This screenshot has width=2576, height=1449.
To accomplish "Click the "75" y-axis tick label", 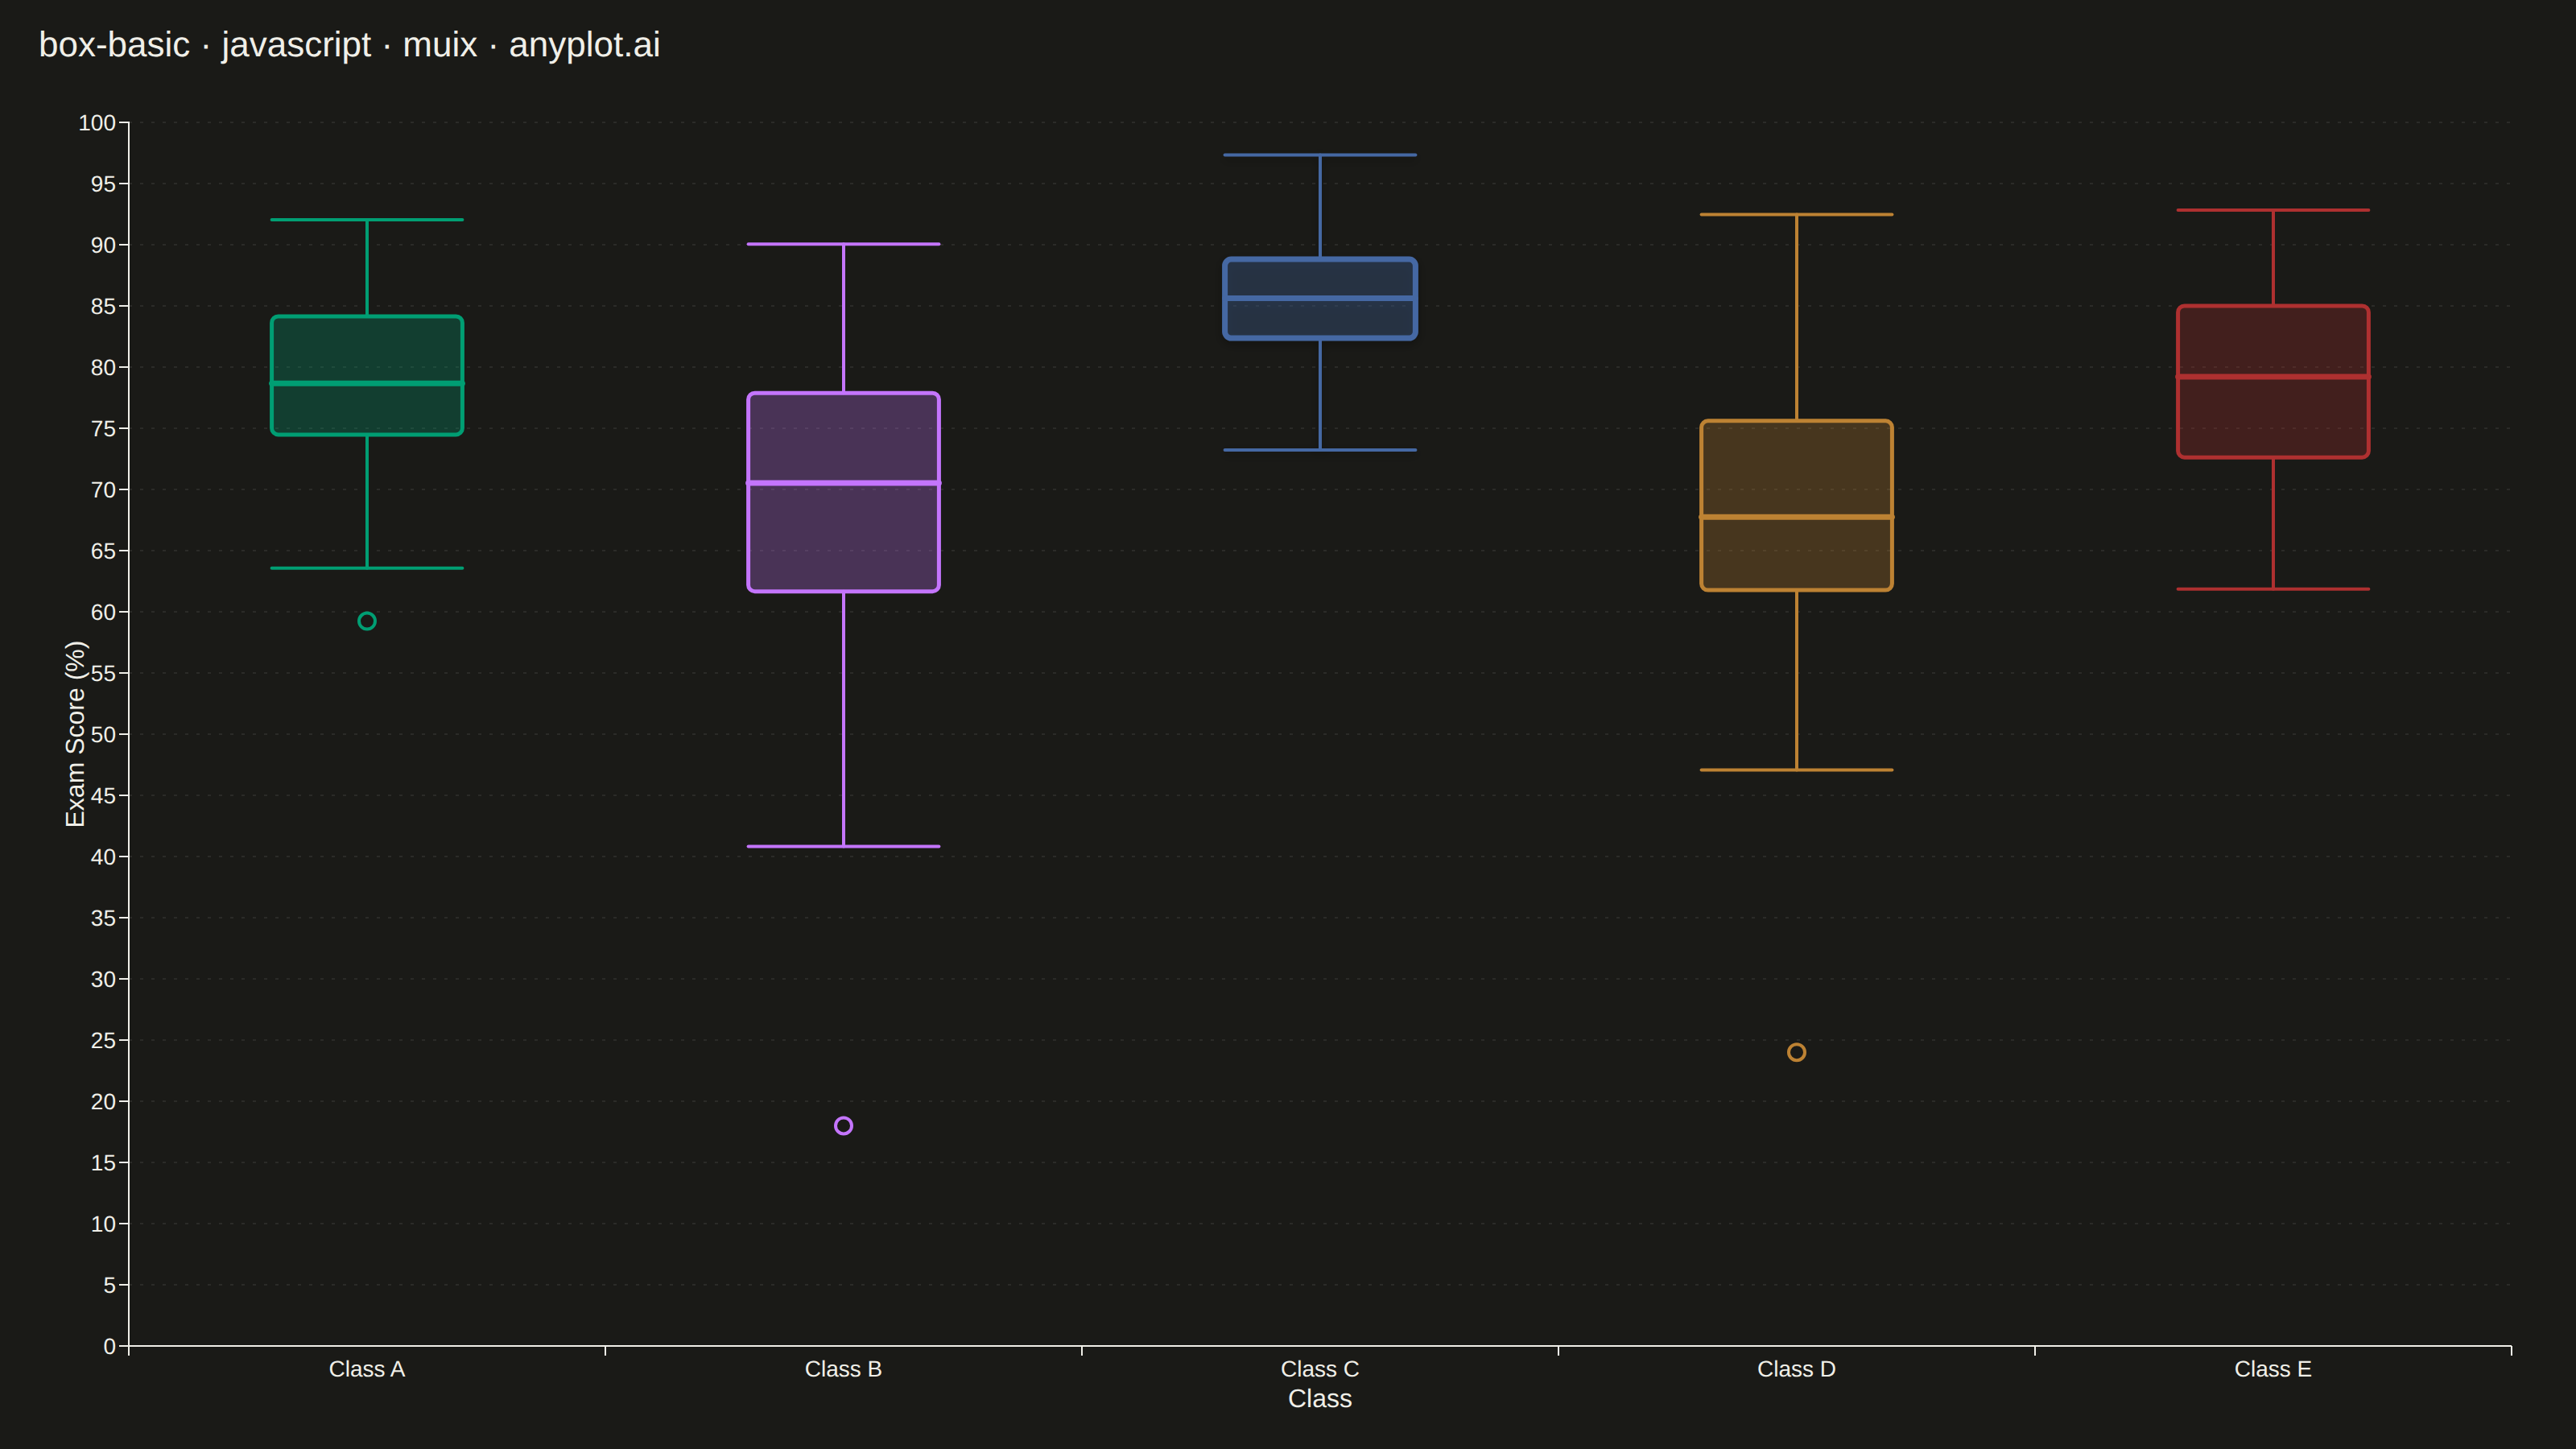I will pos(103,429).
